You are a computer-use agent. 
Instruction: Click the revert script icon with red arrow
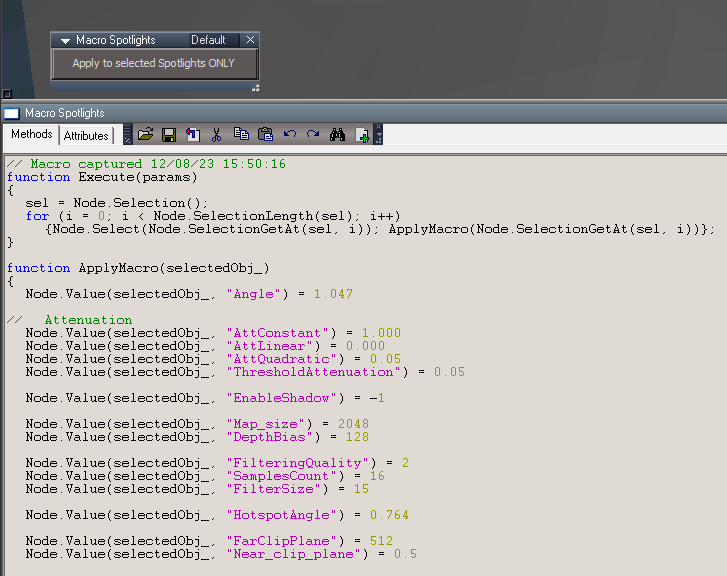tap(193, 134)
